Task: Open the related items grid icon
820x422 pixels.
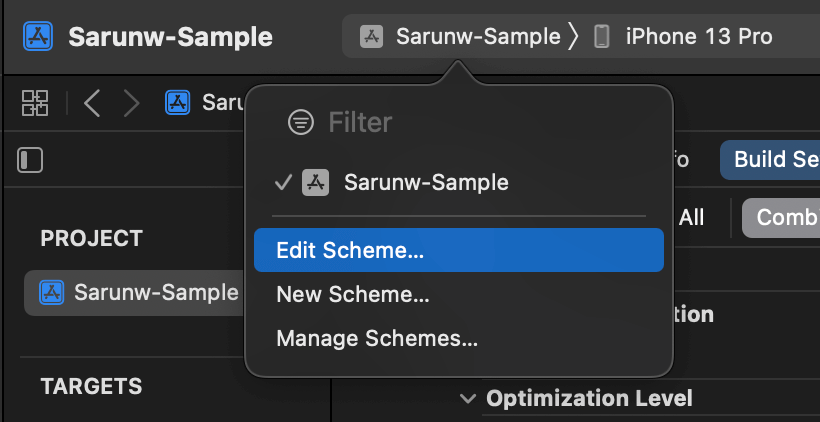Action: tap(35, 102)
